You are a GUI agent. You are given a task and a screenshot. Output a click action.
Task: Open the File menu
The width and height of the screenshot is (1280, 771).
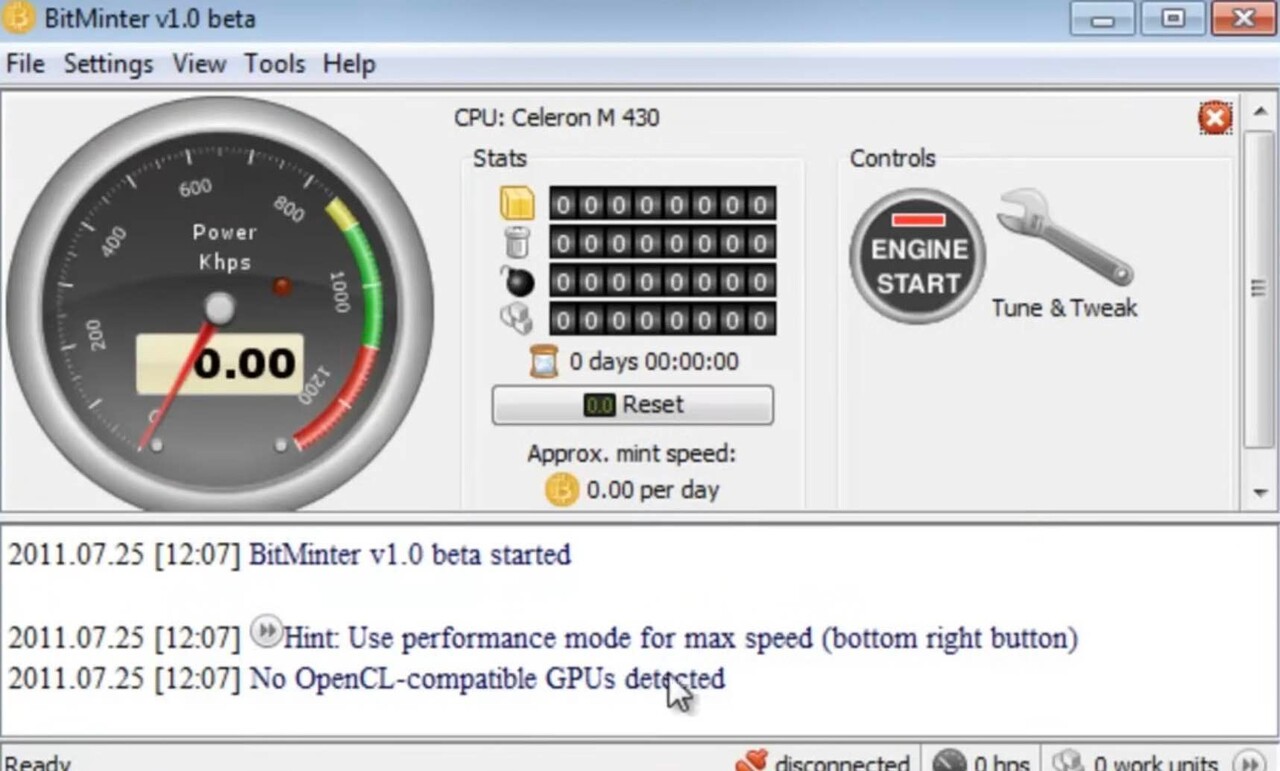point(25,64)
